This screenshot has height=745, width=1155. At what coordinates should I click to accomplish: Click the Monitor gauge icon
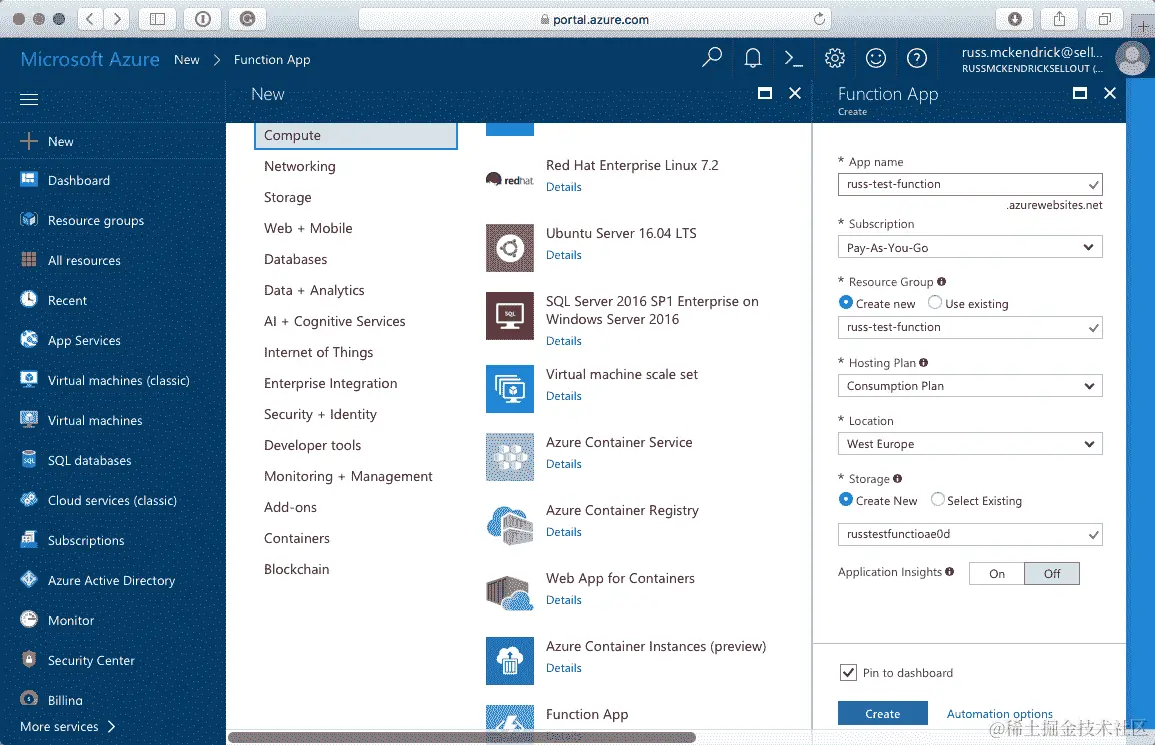[29, 619]
